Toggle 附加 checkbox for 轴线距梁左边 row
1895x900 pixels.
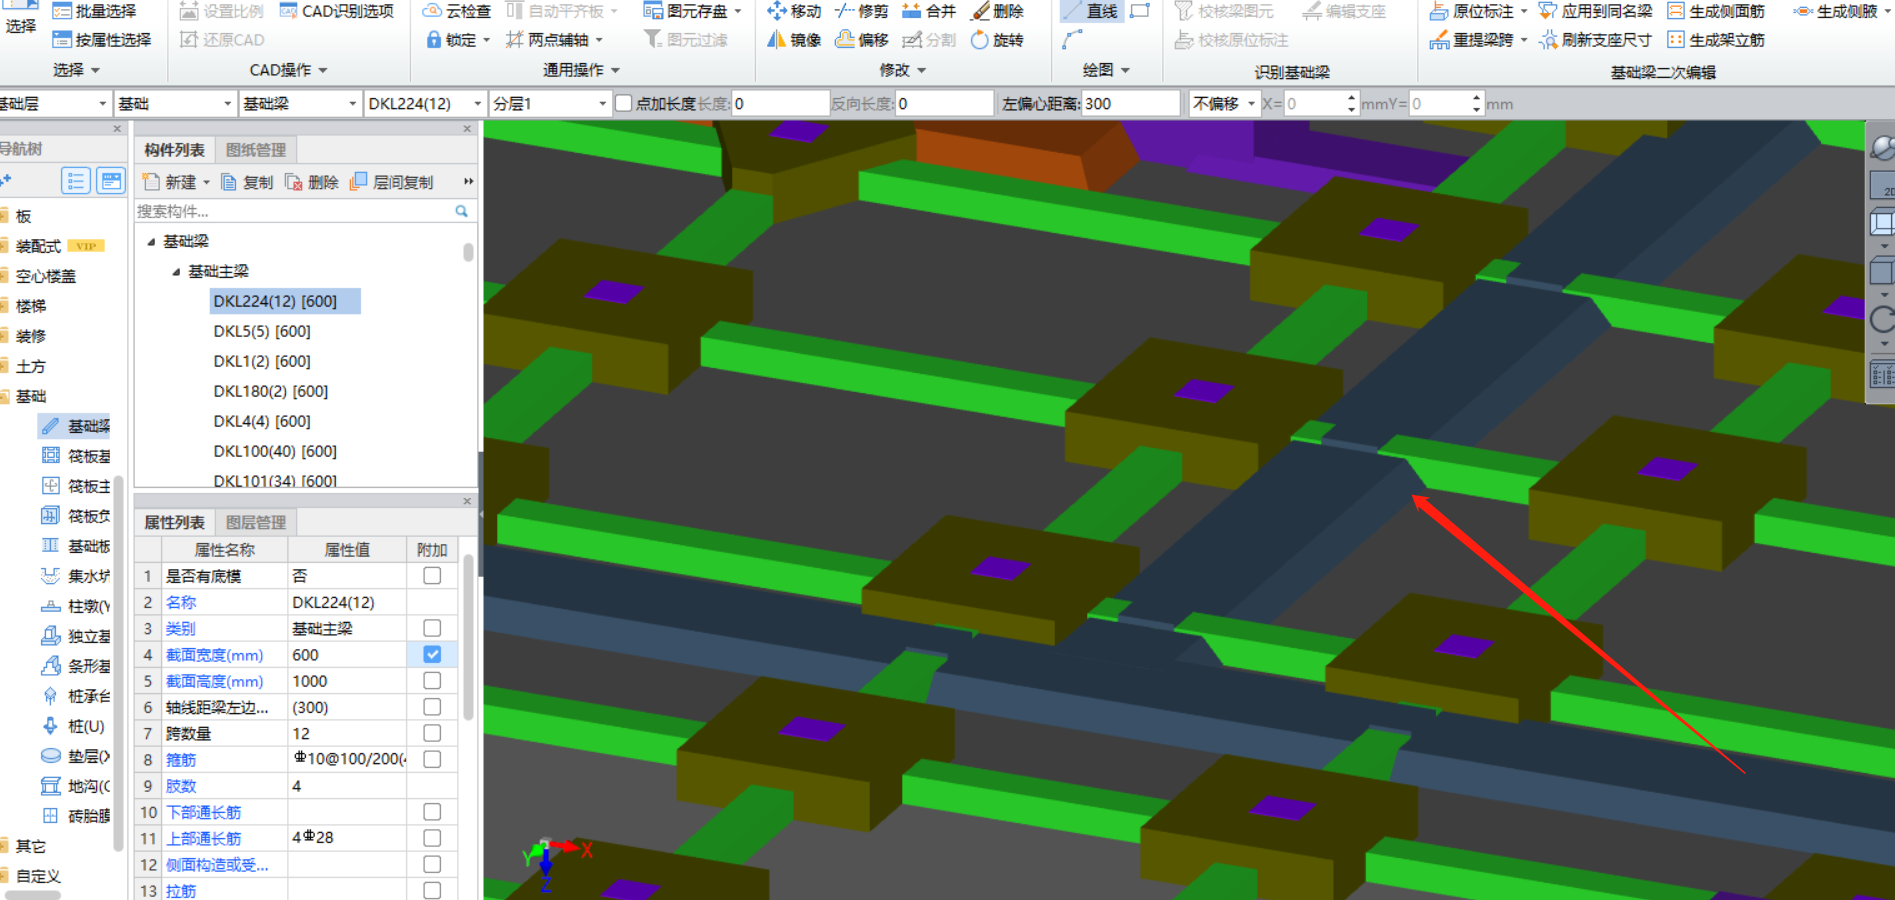tap(432, 706)
